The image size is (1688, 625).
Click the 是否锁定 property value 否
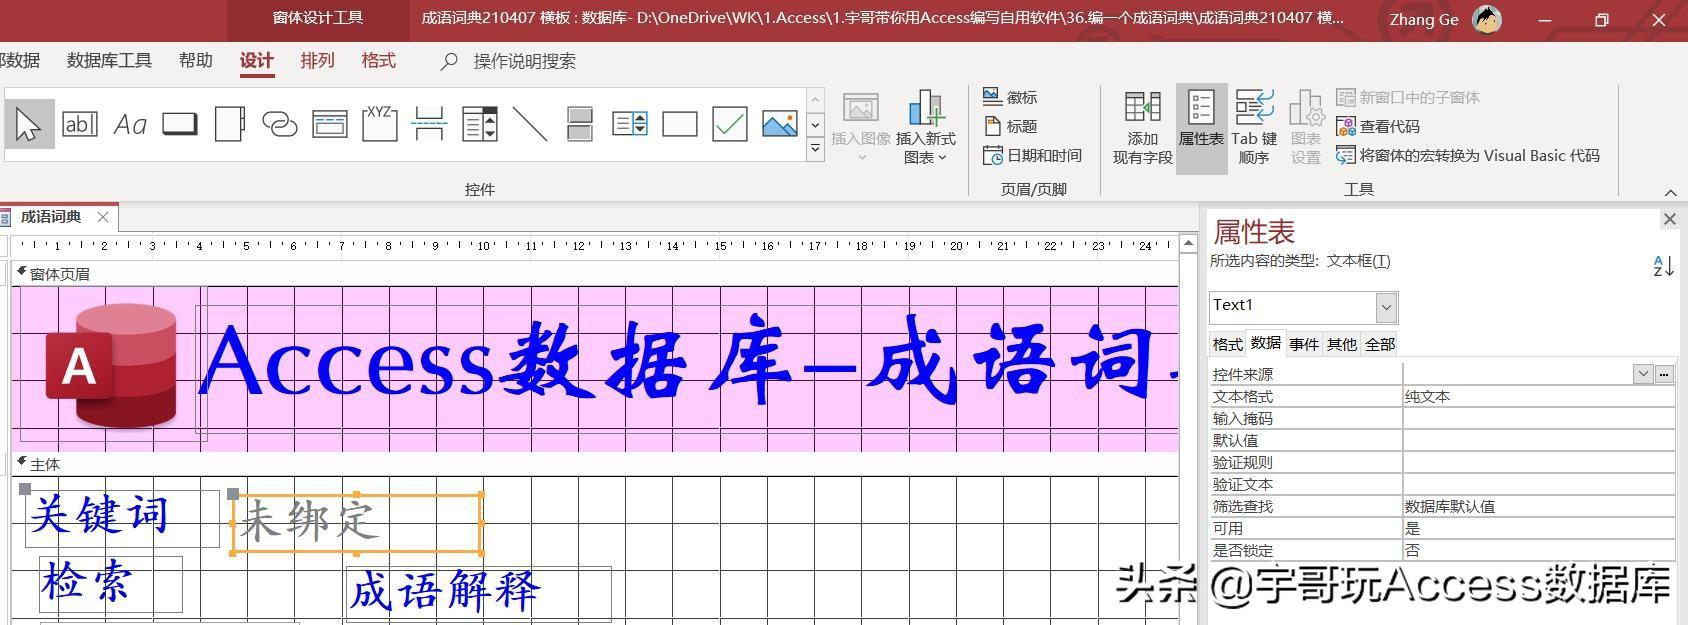tap(1538, 550)
